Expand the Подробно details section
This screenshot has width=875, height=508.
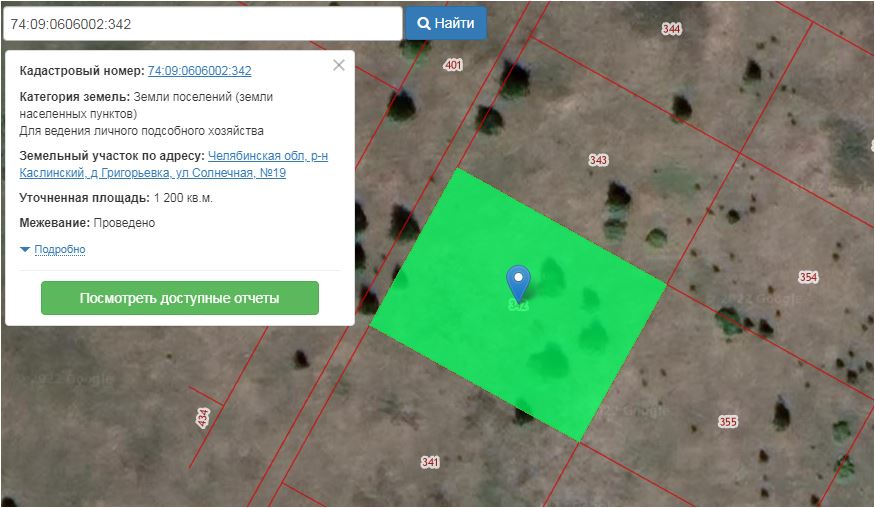tap(60, 249)
